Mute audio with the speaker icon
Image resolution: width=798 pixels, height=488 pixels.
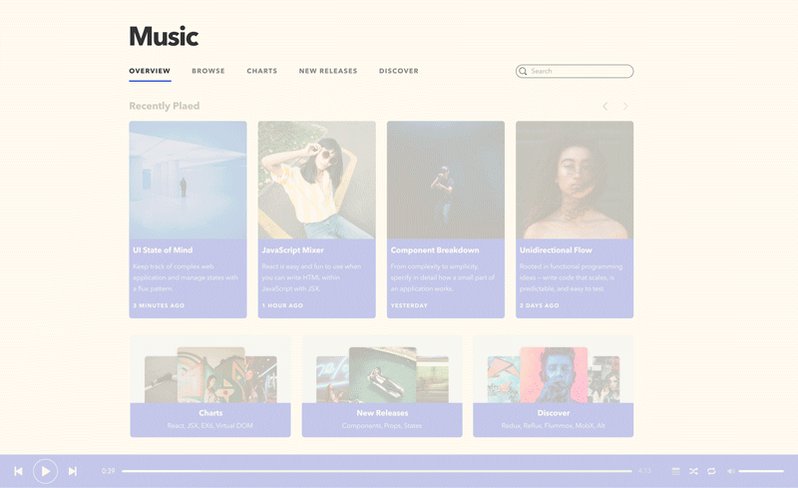[x=731, y=471]
